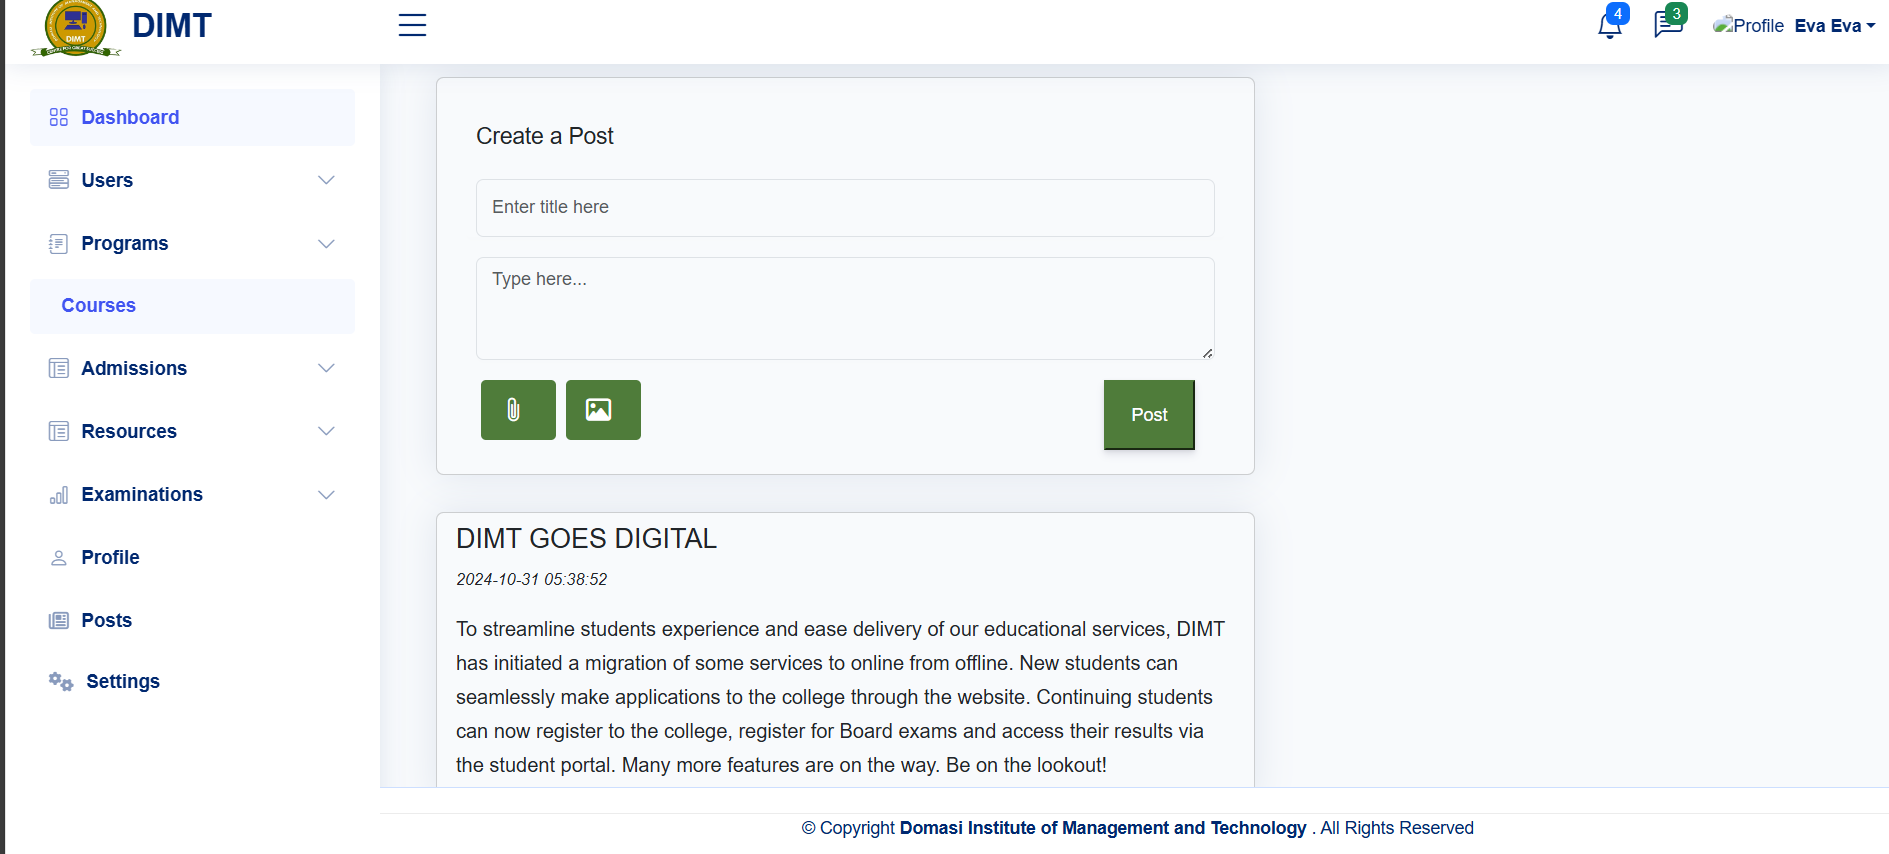Click the Profile person icon in sidebar
The height and width of the screenshot is (854, 1889).
(59, 558)
